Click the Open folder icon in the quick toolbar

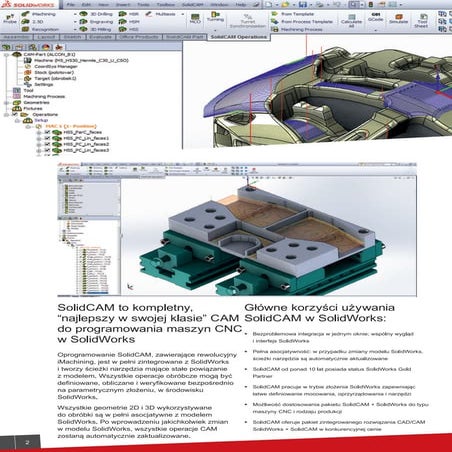click(x=285, y=5)
